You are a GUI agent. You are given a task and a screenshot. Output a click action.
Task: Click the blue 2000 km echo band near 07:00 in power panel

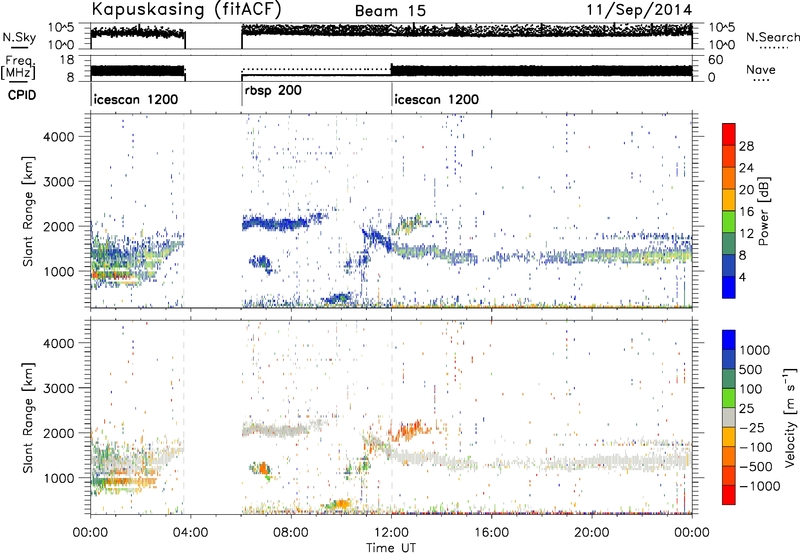[276, 223]
